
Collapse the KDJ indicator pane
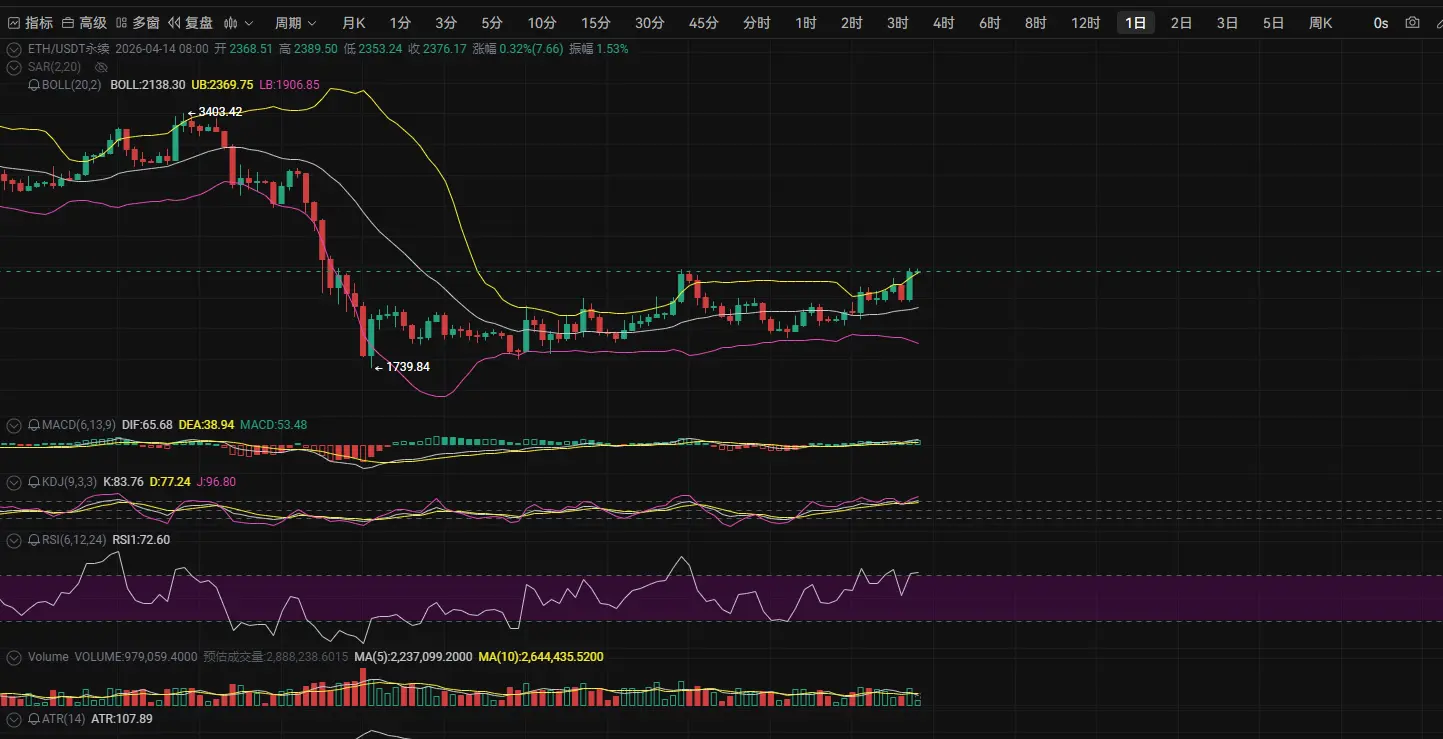pyautogui.click(x=14, y=482)
